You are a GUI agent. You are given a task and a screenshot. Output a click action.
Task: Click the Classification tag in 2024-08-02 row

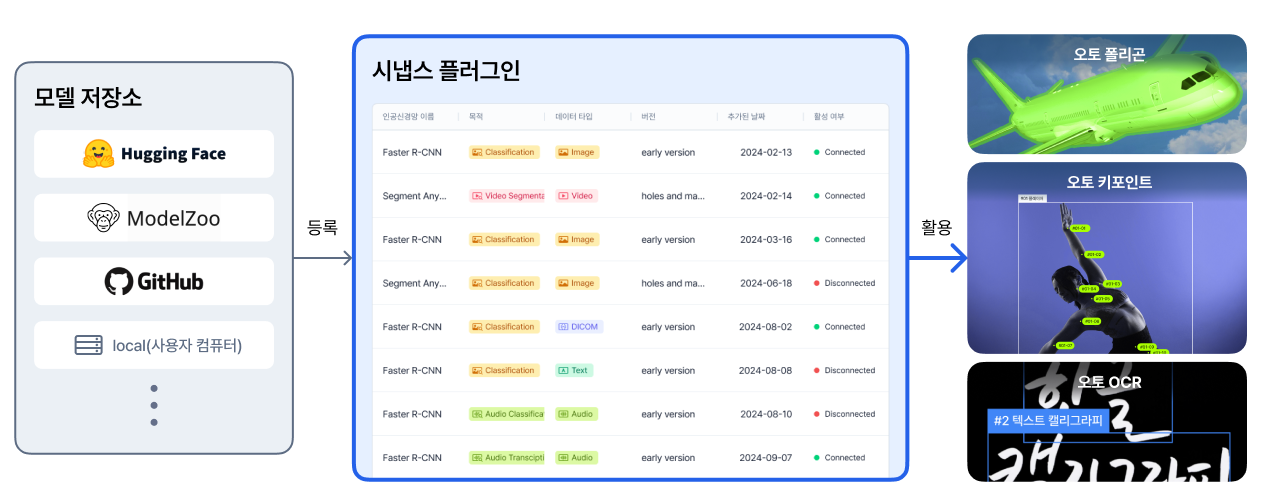point(504,327)
